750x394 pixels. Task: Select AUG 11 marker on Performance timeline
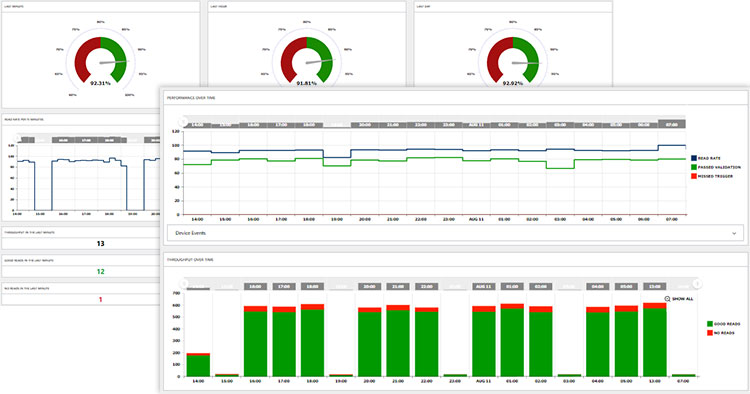pos(476,125)
